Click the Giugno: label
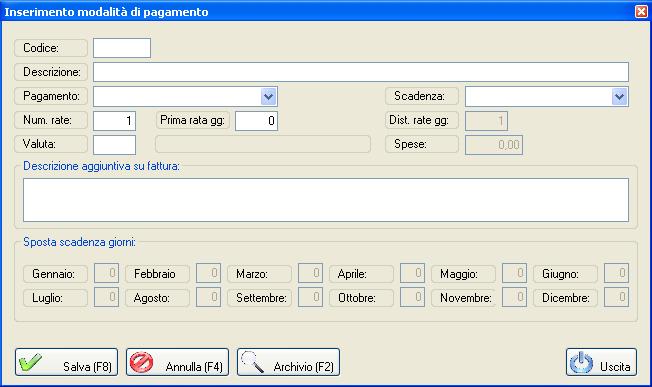The image size is (652, 387). (x=560, y=274)
